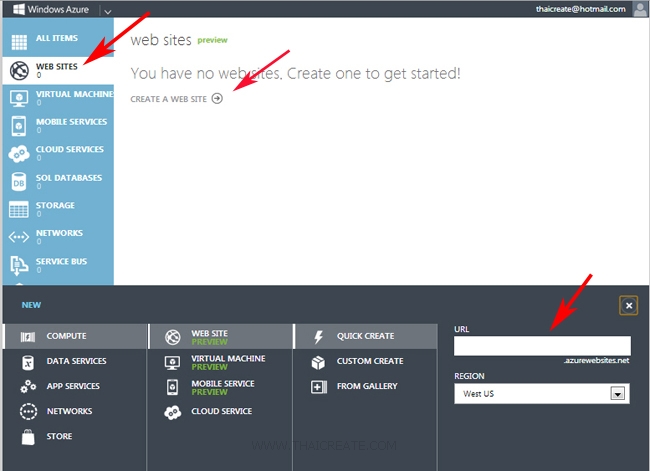Select the MOBILE SERVICE phone icon in NEW panel
This screenshot has width=650, height=471.
(x=172, y=387)
